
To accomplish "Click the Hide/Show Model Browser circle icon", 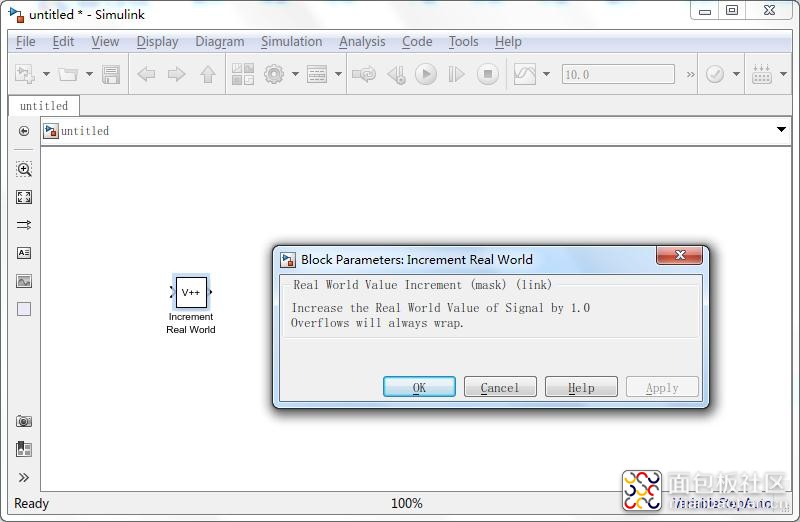I will click(24, 131).
